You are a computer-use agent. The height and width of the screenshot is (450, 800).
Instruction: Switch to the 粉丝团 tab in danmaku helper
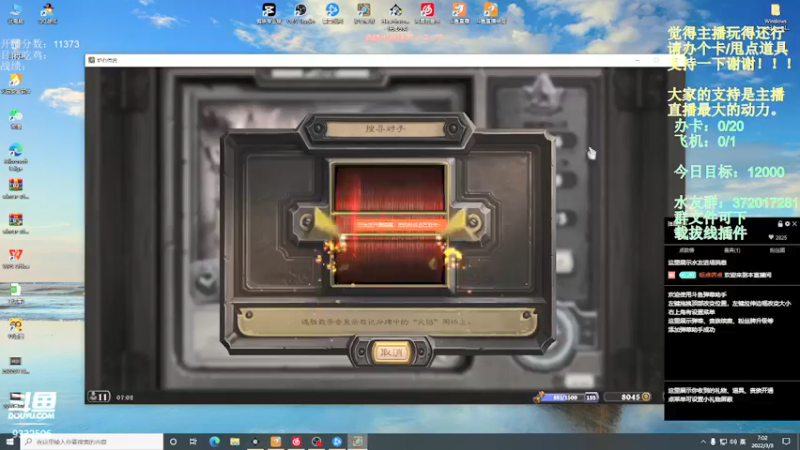tap(777, 250)
